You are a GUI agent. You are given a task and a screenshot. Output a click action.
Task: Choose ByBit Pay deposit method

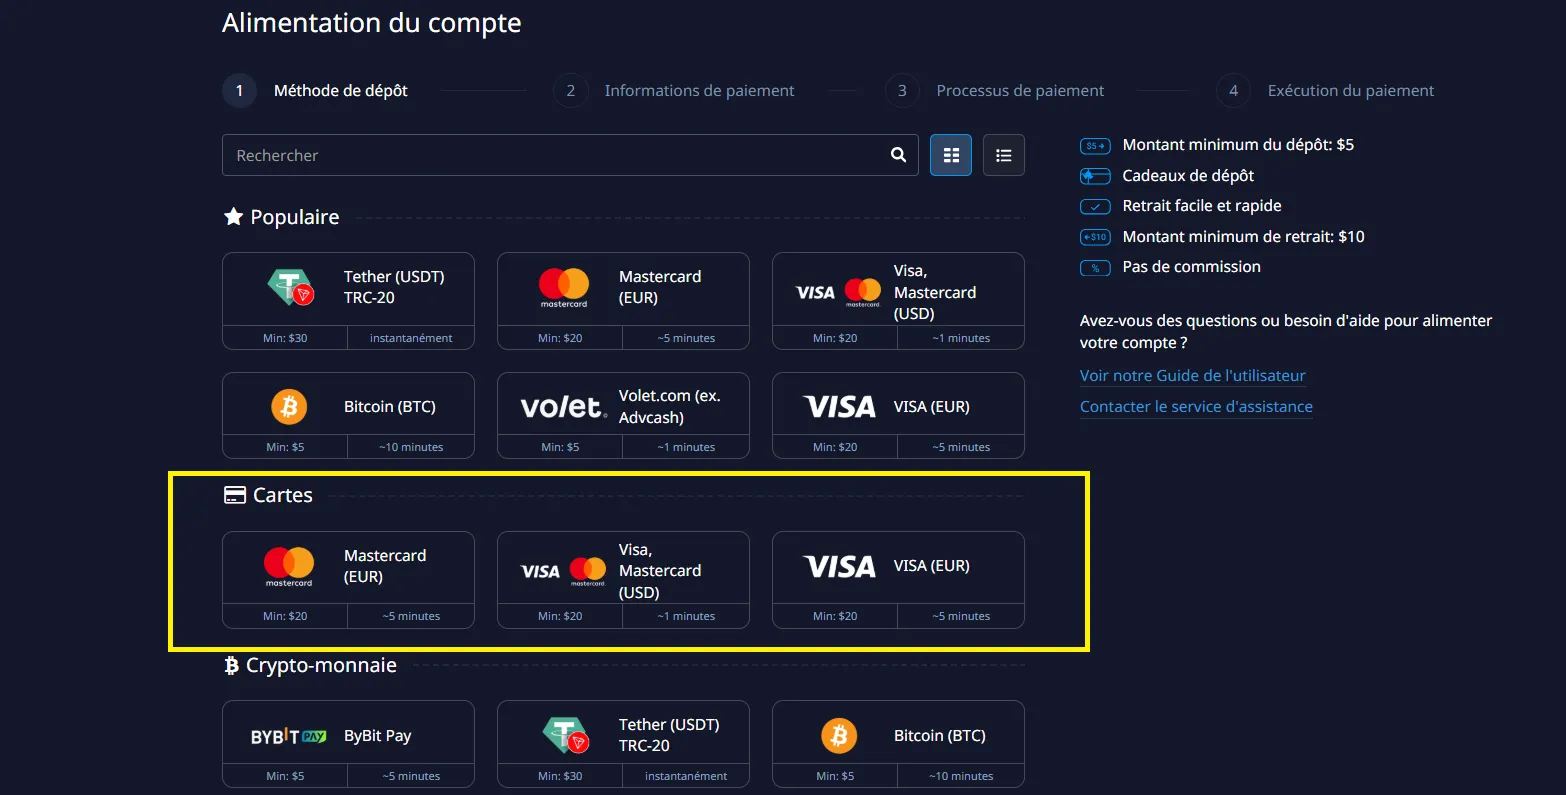point(348,744)
